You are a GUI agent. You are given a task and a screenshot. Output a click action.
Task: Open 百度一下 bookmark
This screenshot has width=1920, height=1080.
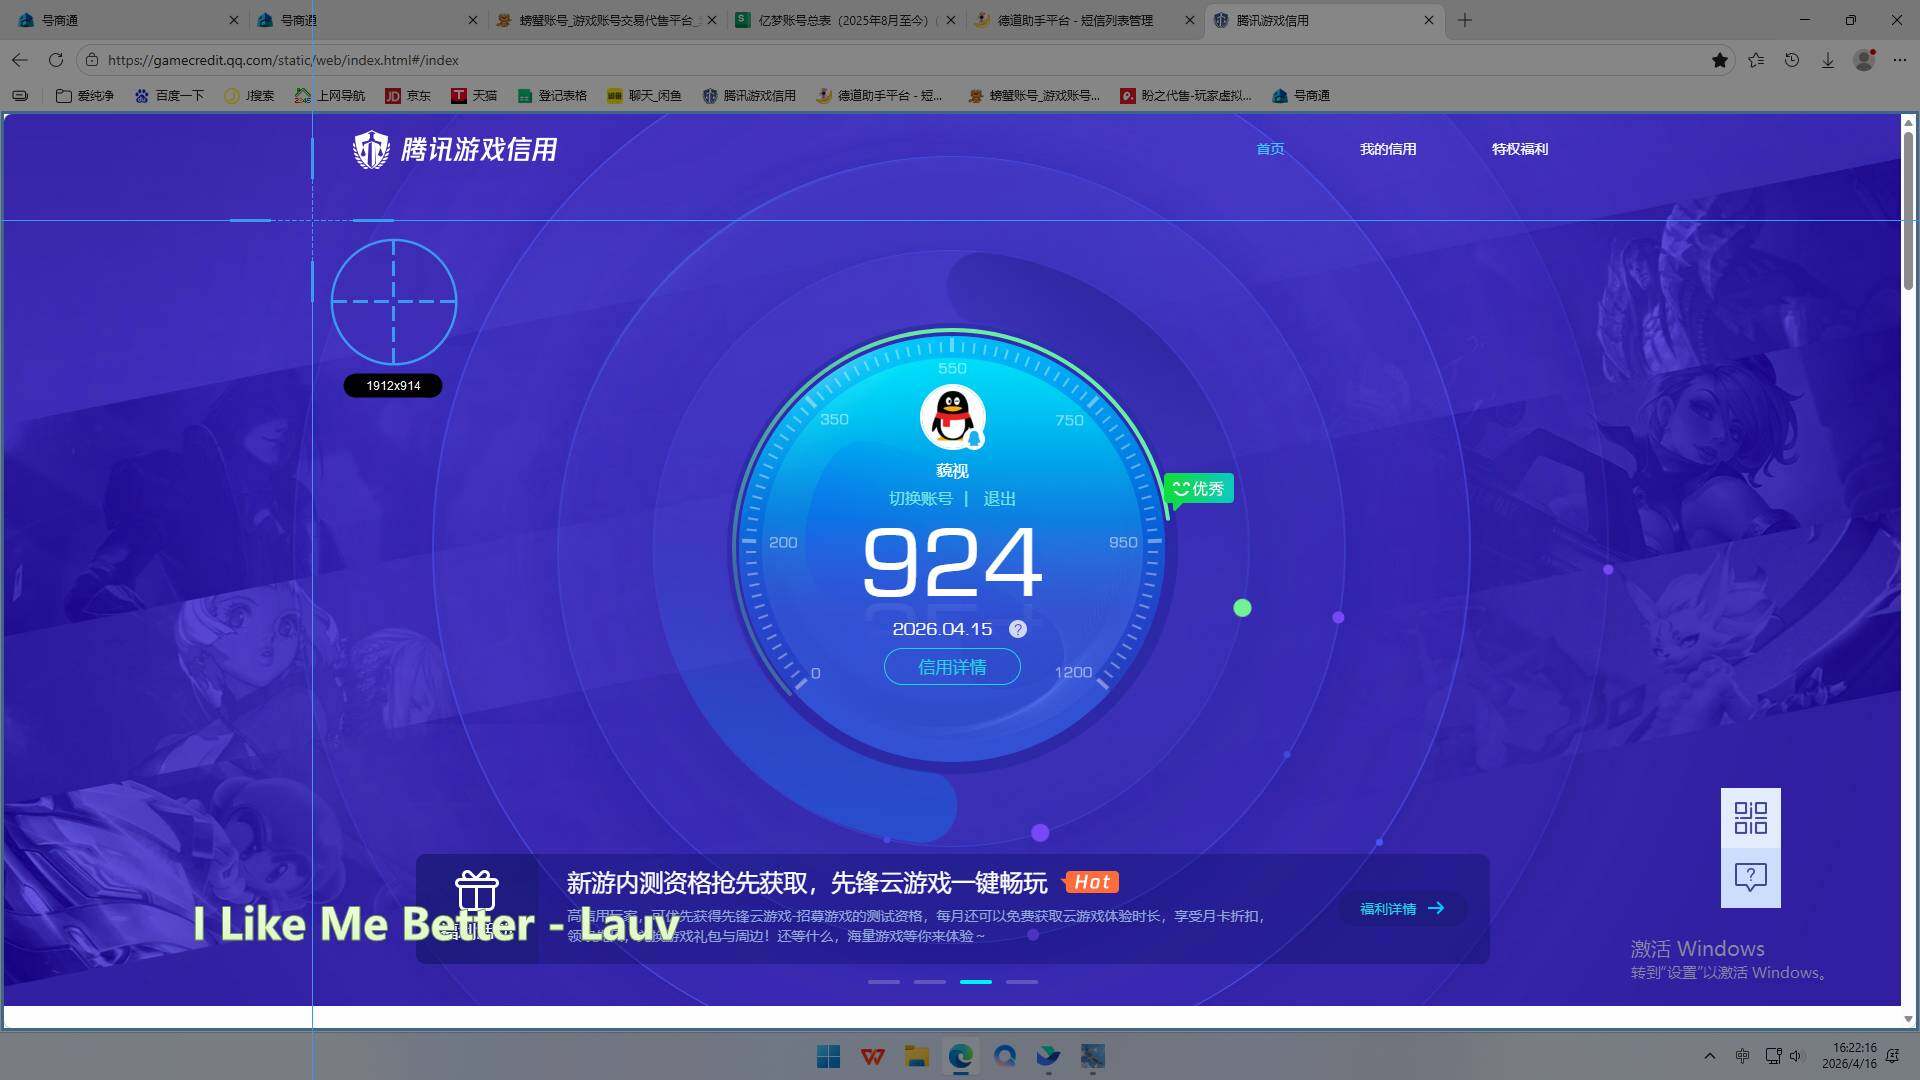[169, 96]
